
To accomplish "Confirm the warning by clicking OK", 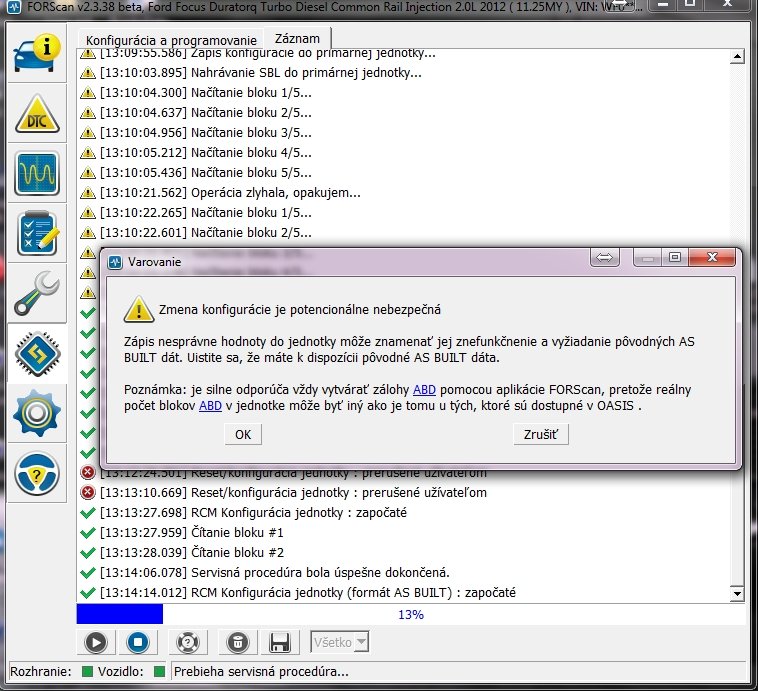I will coord(242,434).
